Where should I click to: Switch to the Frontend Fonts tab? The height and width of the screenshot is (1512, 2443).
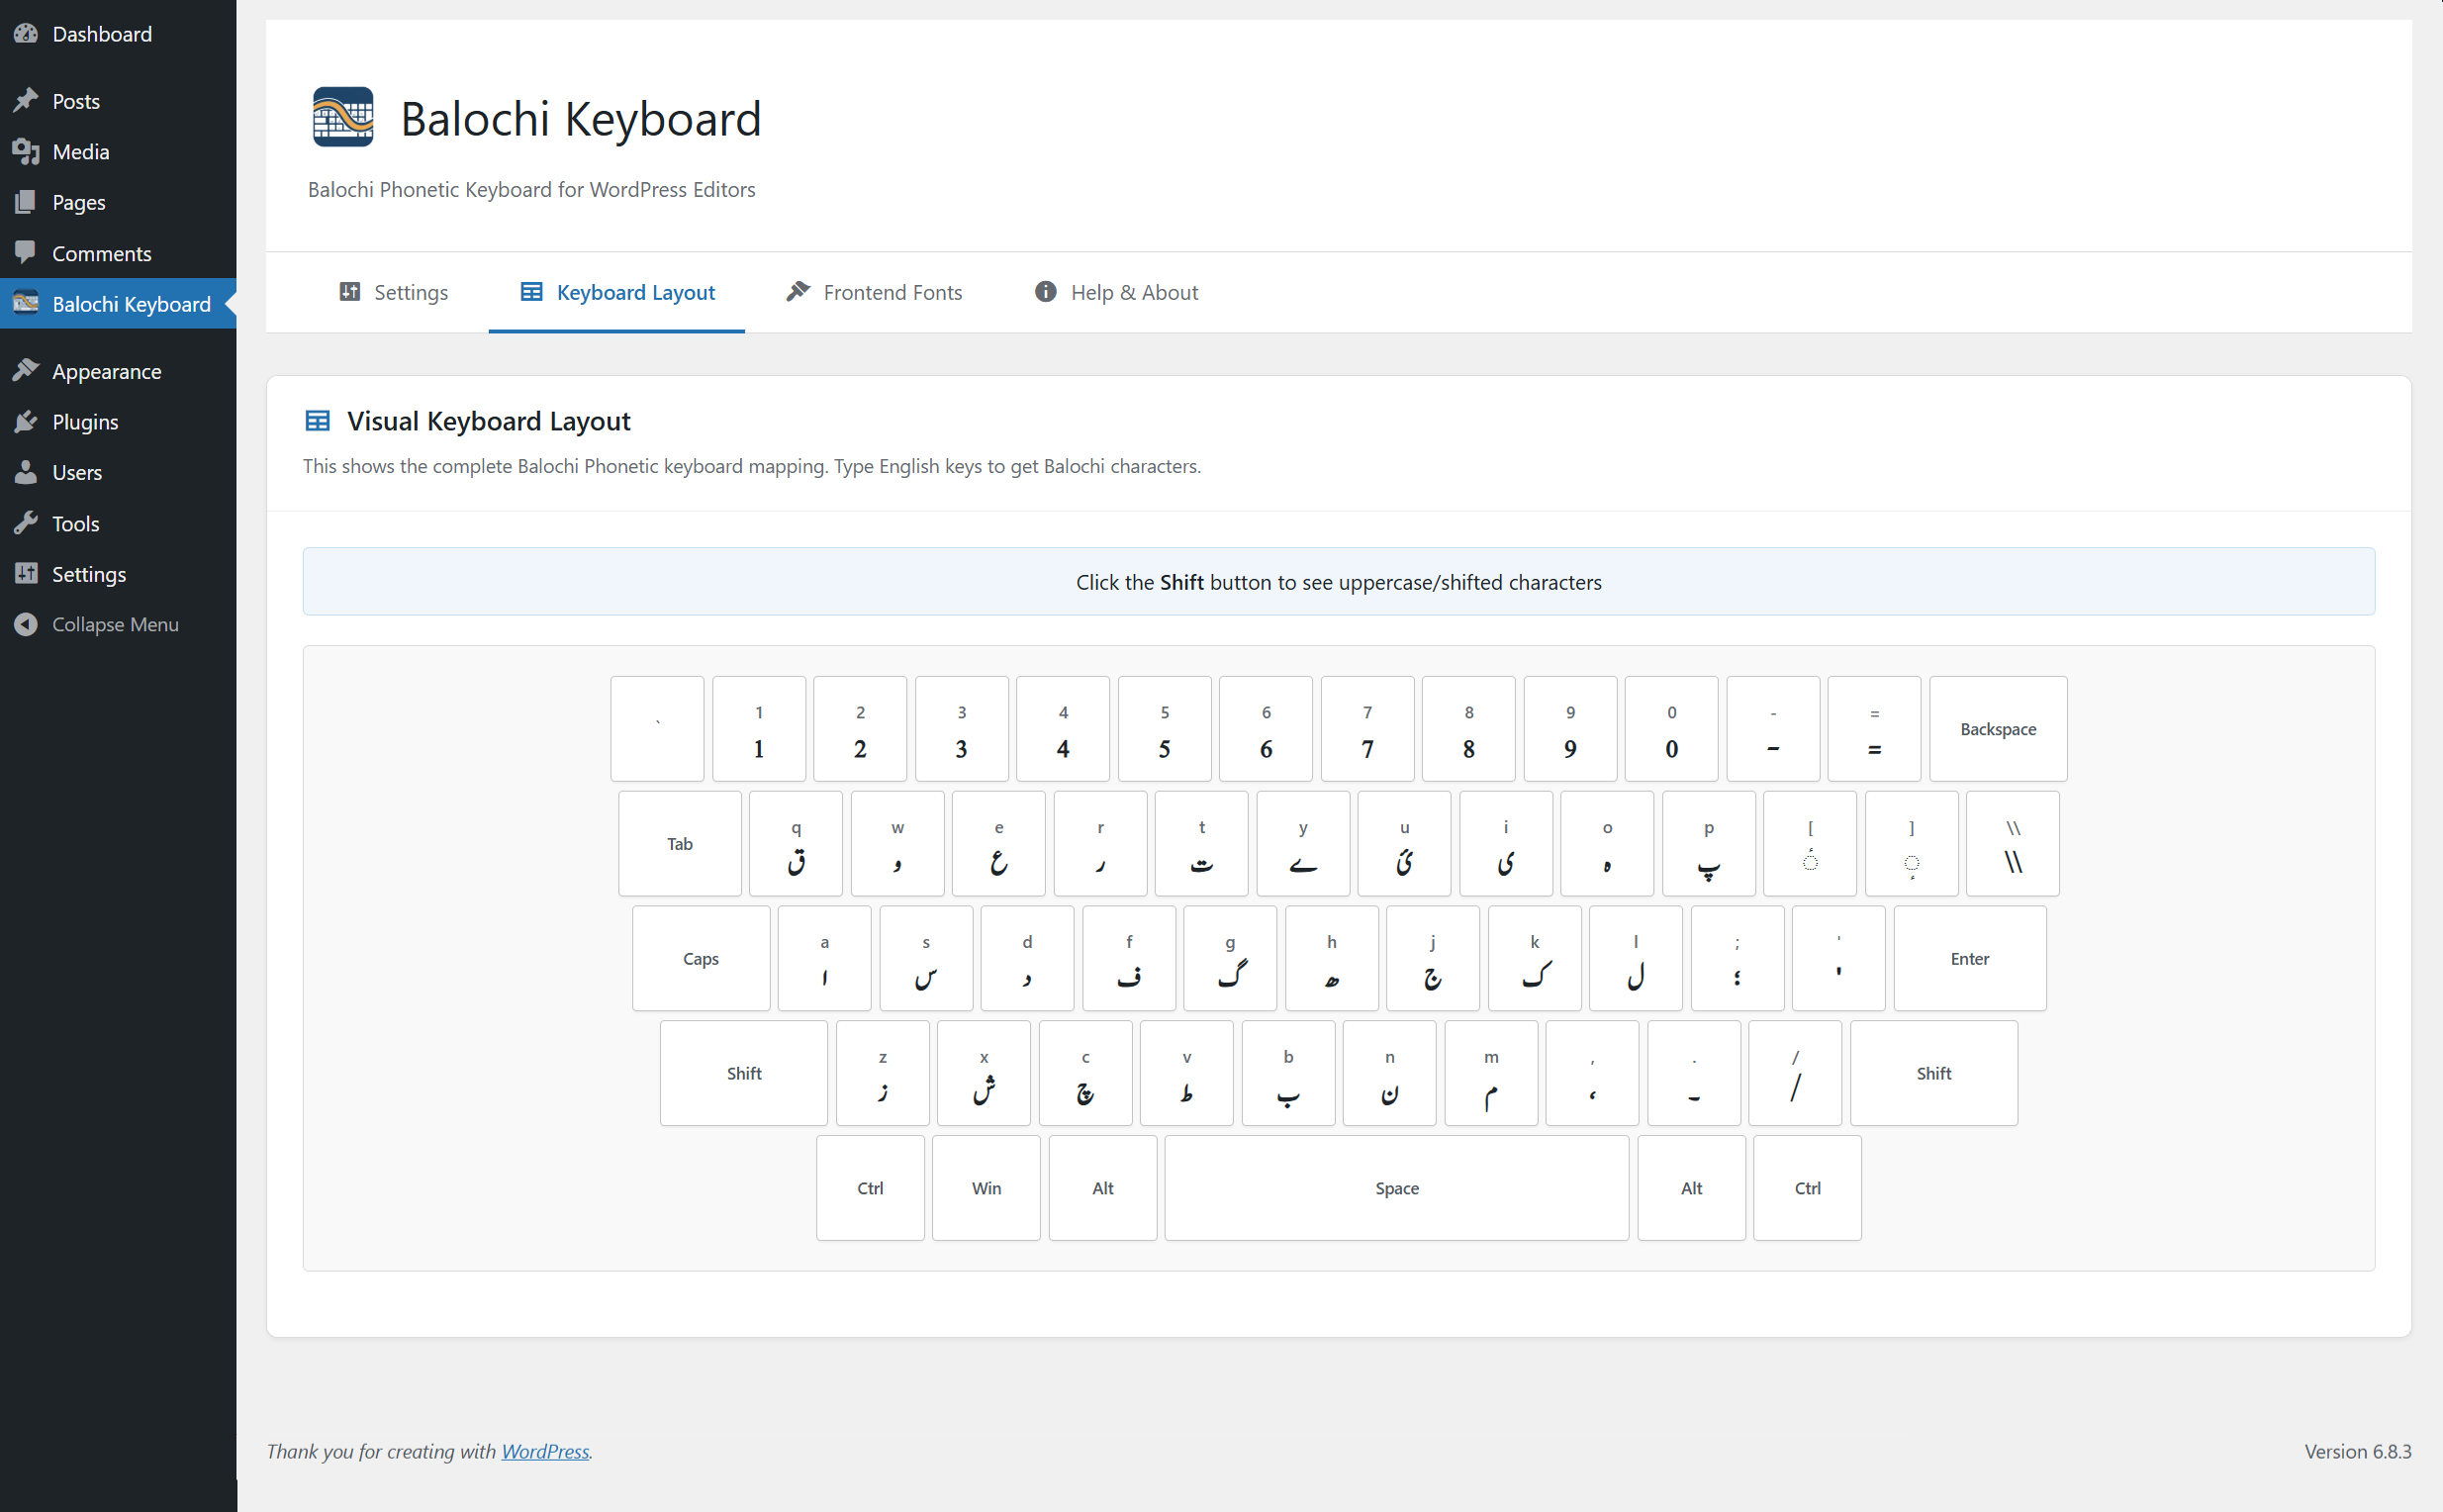click(x=874, y=292)
